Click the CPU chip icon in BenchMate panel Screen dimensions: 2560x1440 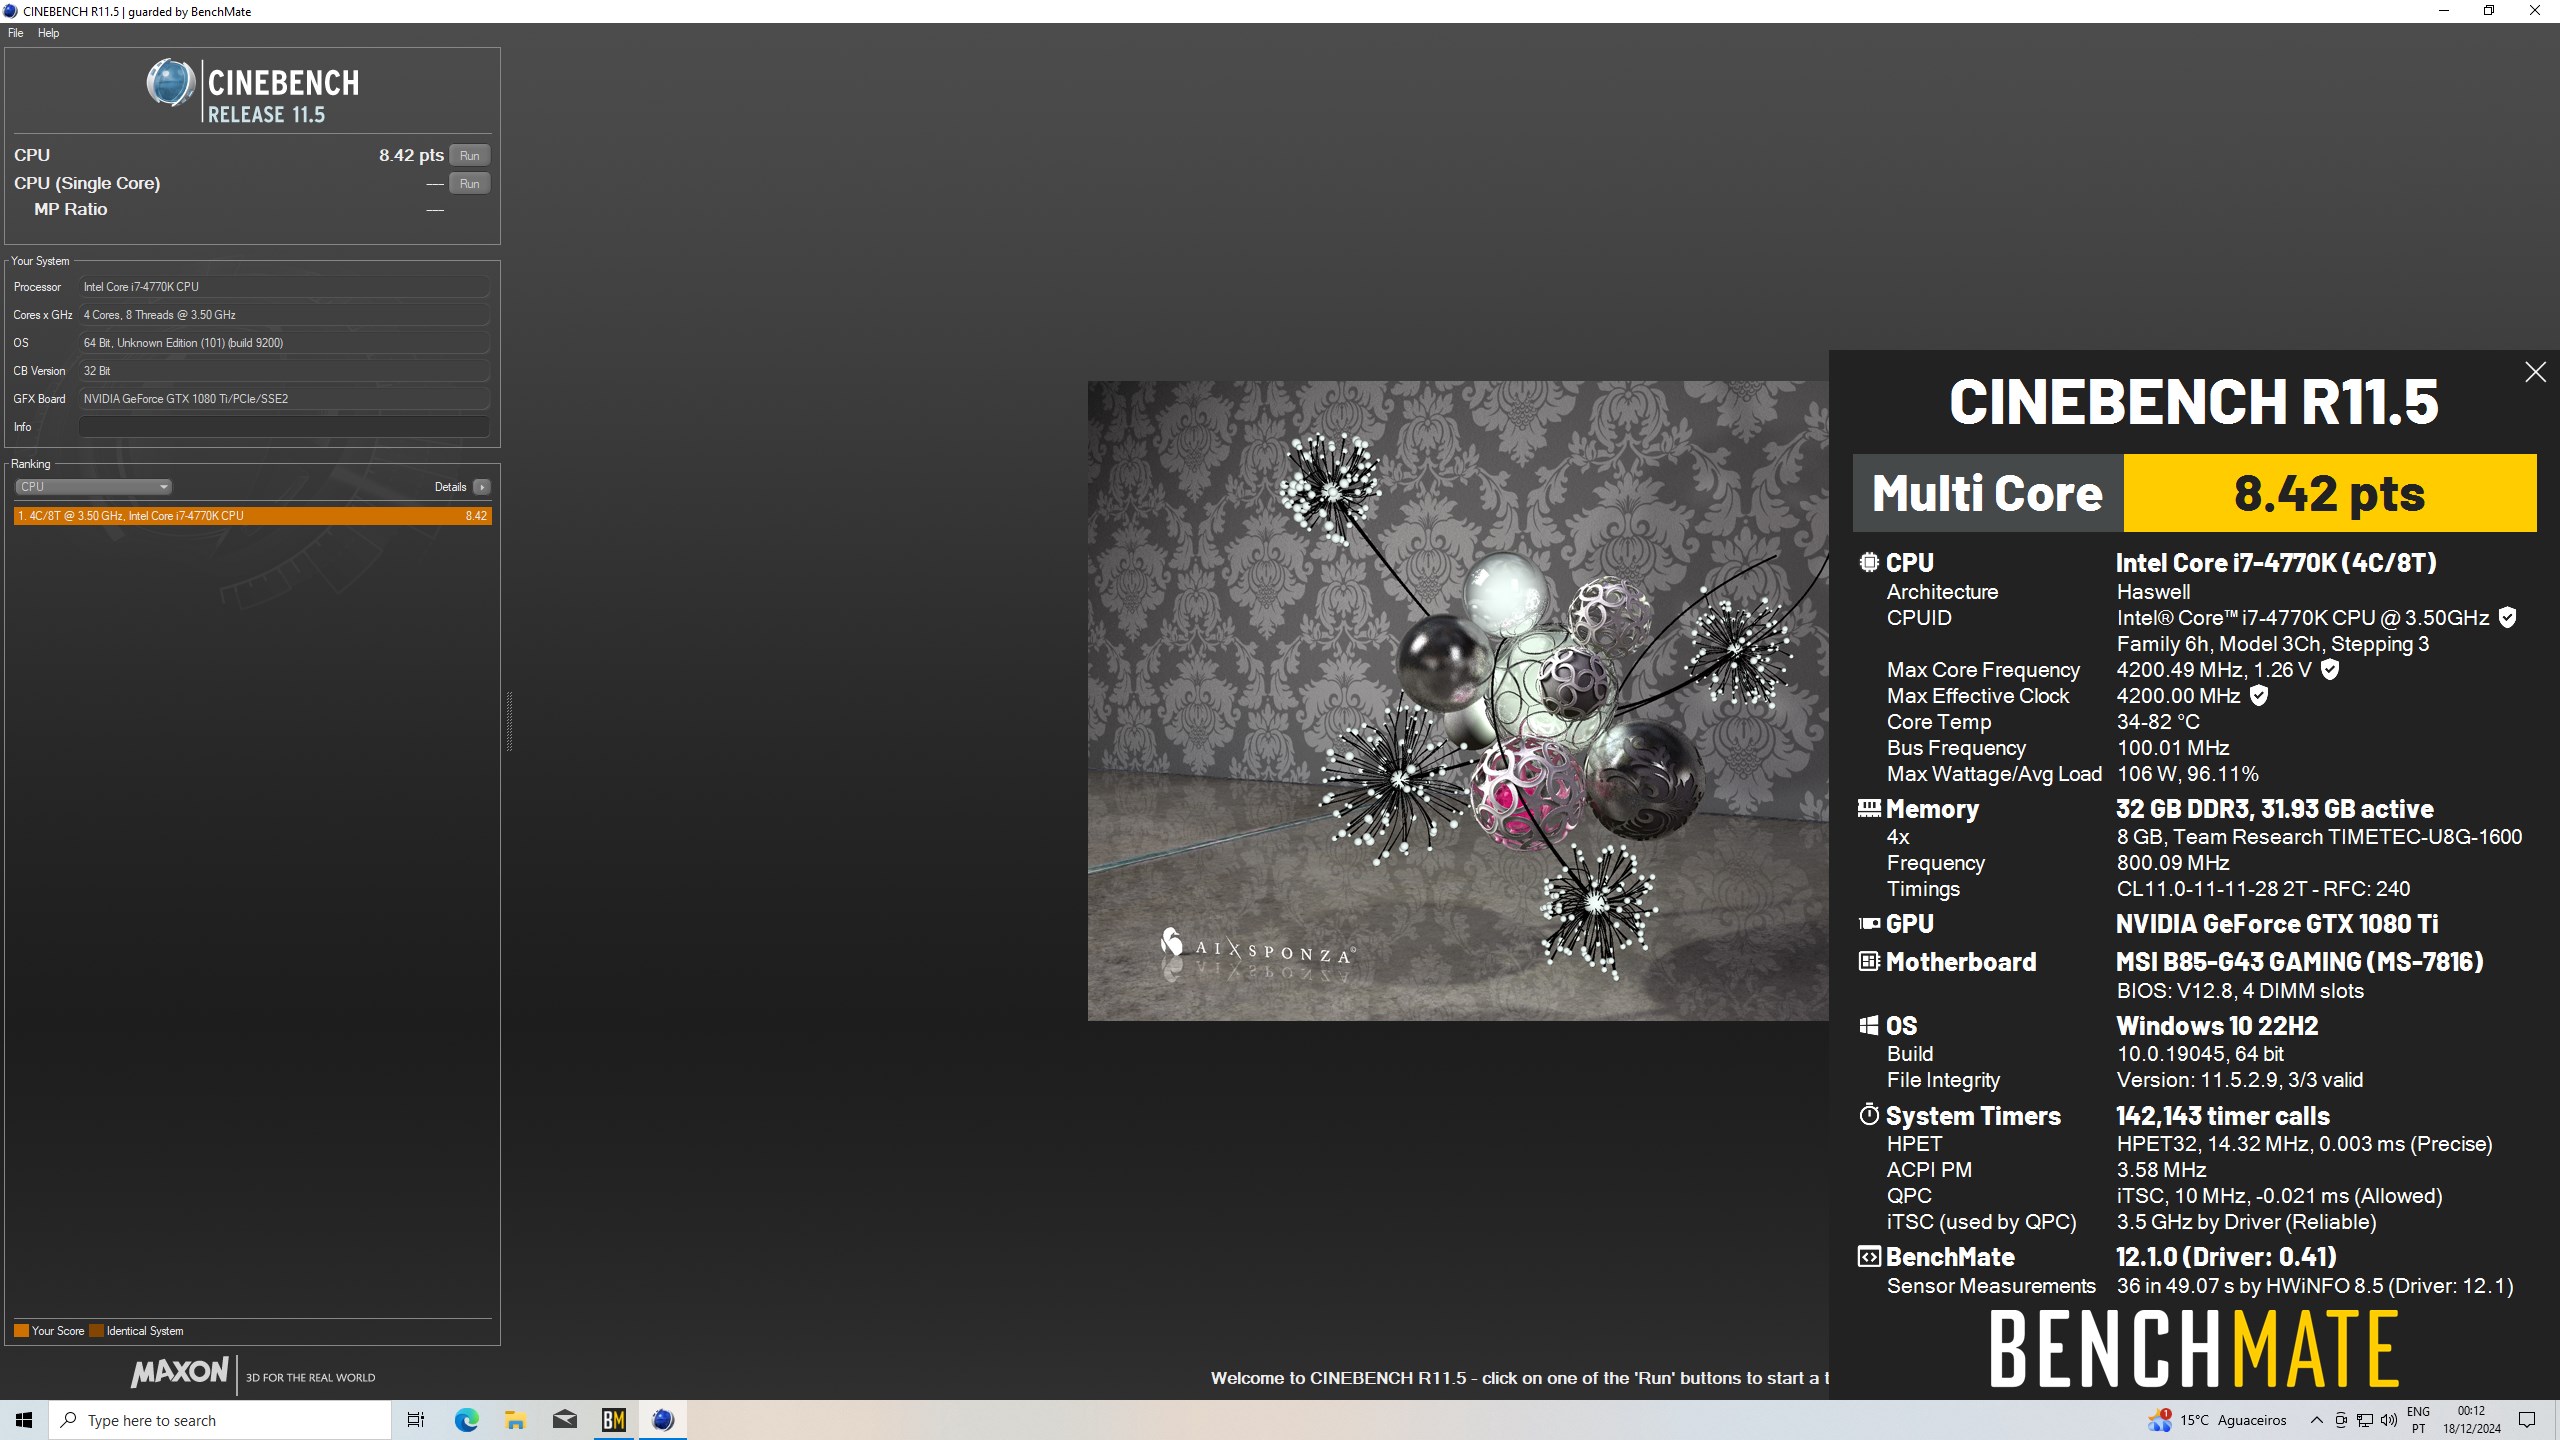1868,562
